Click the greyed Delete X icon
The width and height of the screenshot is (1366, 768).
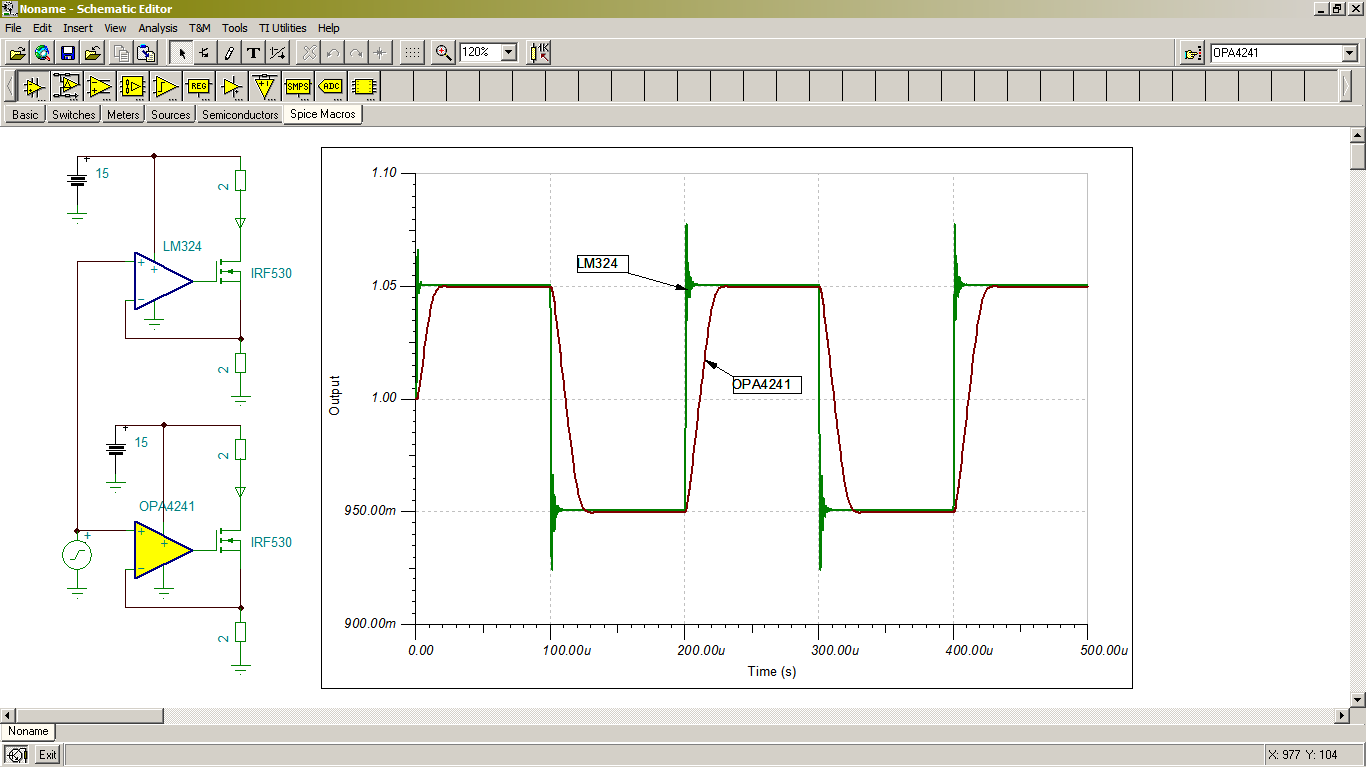click(x=309, y=53)
